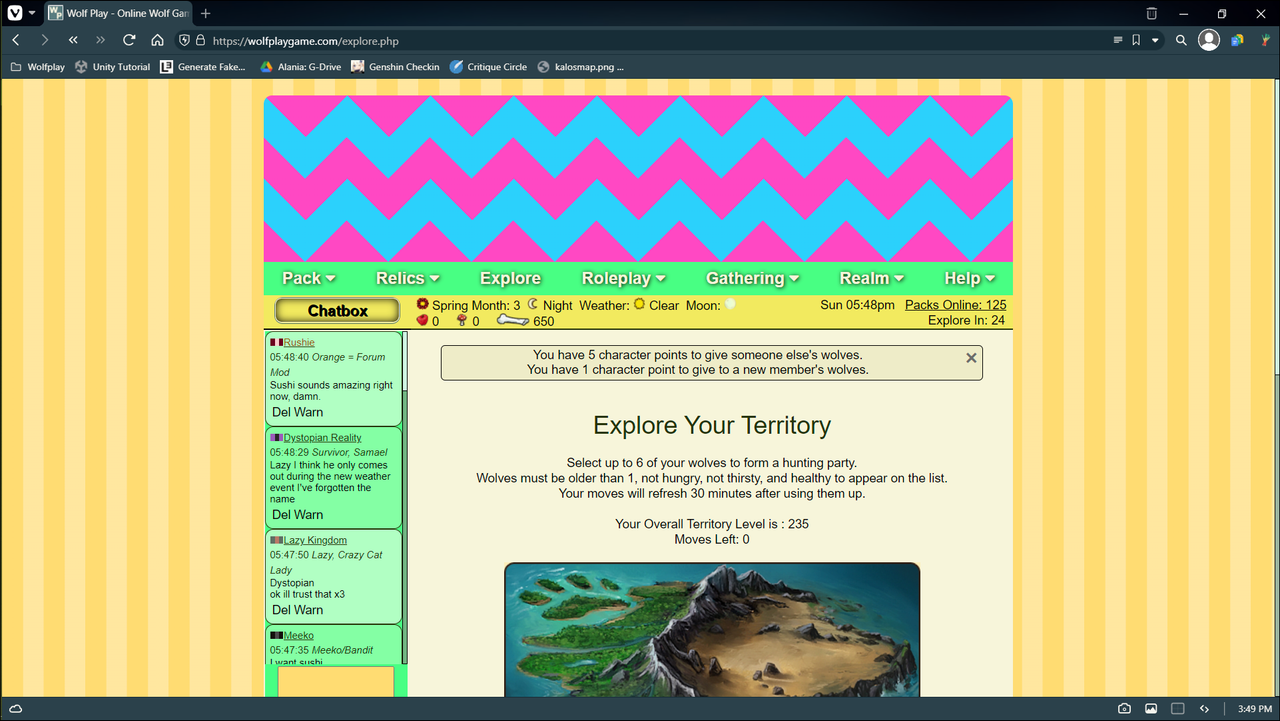
Task: Select Explore in the navigation bar
Action: click(510, 278)
